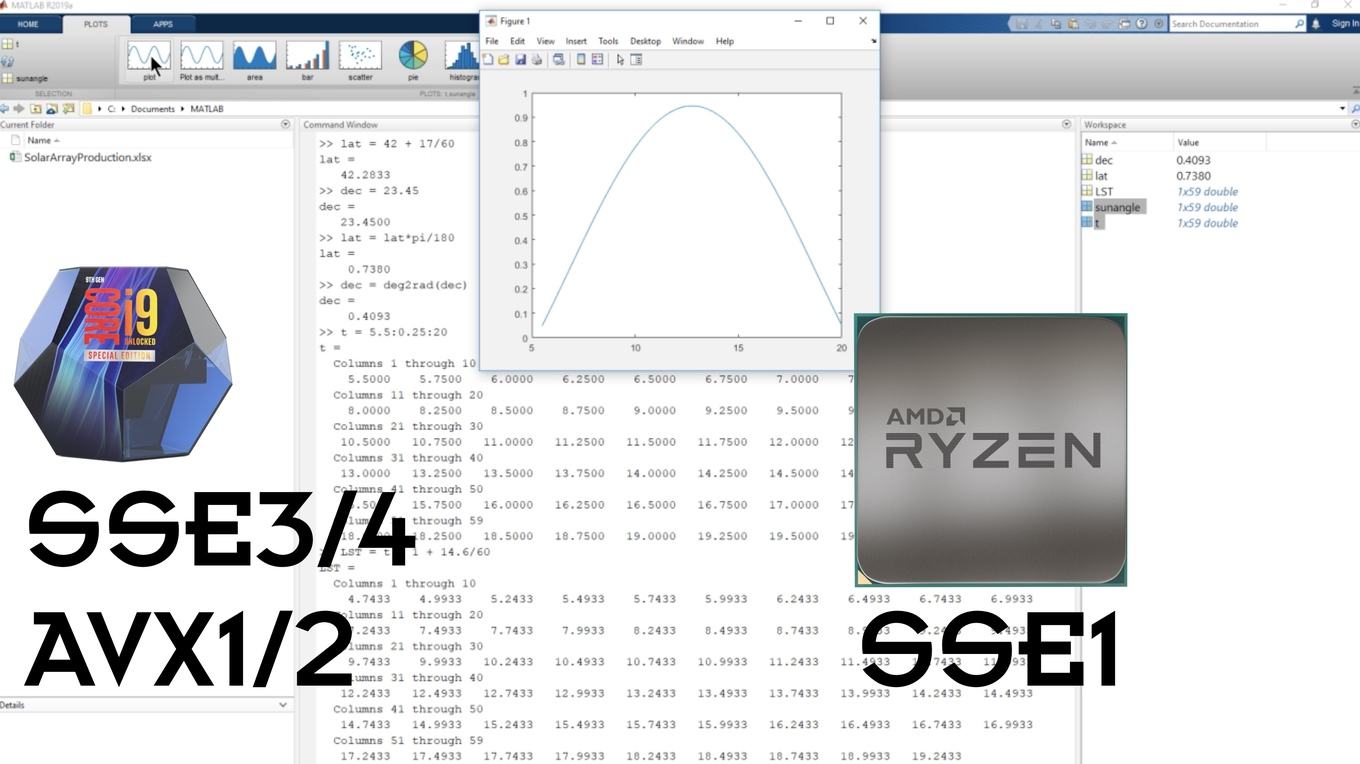The height and width of the screenshot is (764, 1360).
Task: Insert Legend from Figure 1 toolbar
Action: click(597, 60)
